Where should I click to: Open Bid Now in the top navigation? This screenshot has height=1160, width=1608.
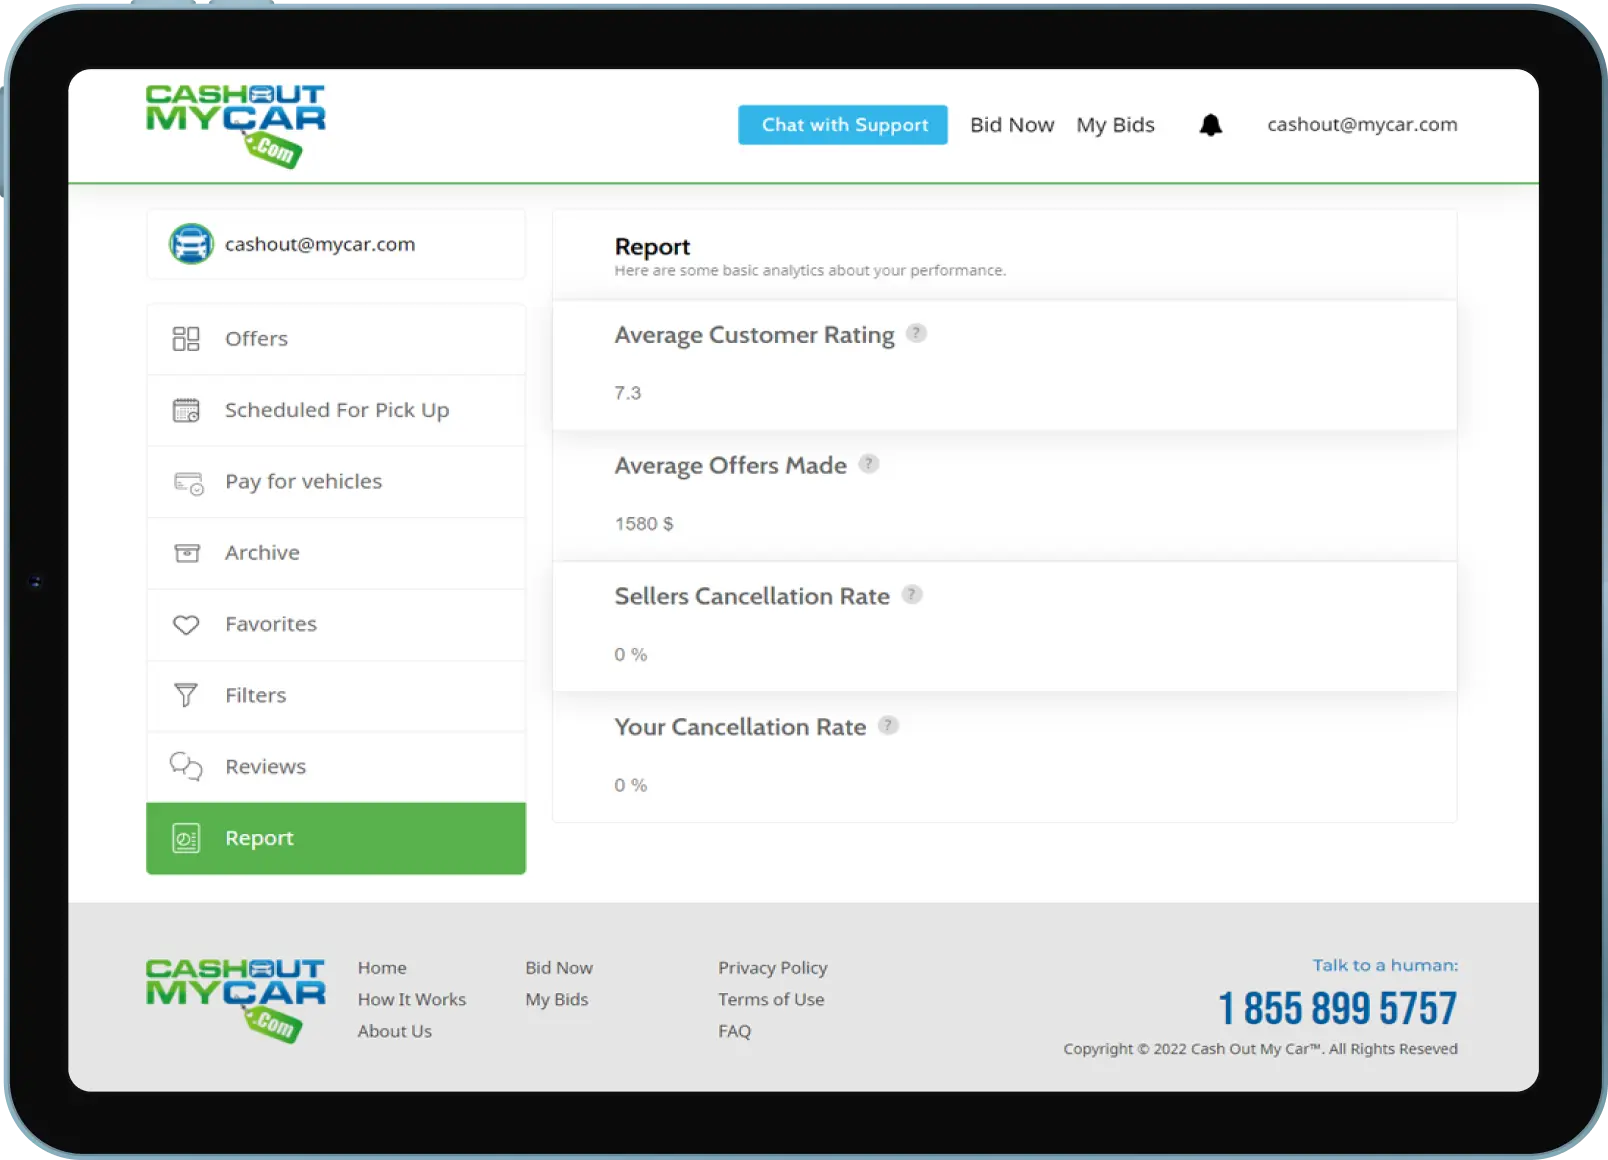coord(1011,125)
